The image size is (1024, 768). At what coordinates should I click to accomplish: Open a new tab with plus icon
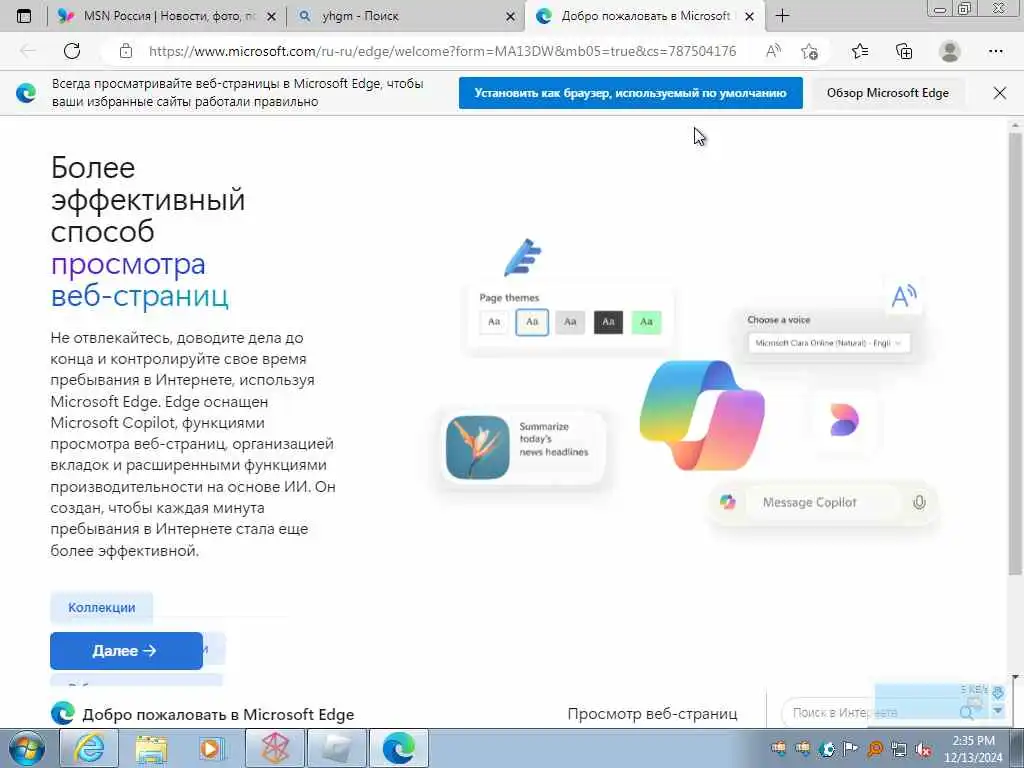click(782, 16)
